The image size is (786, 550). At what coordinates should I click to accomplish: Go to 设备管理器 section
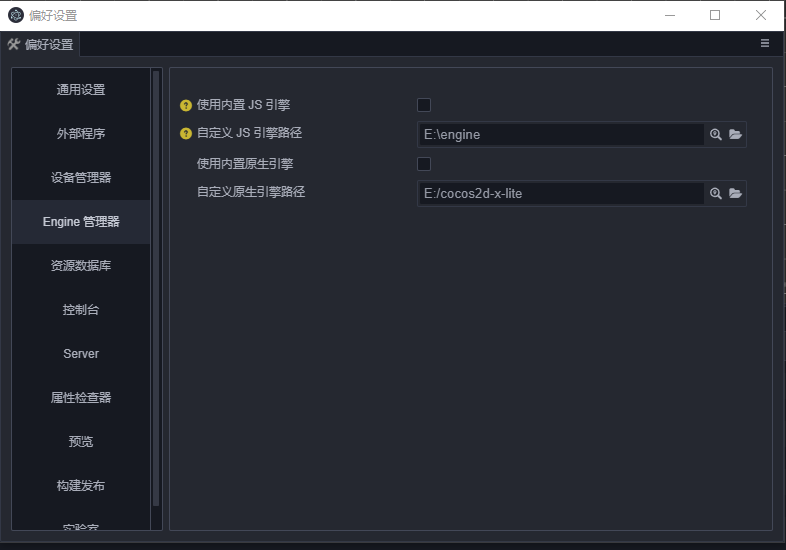point(81,178)
